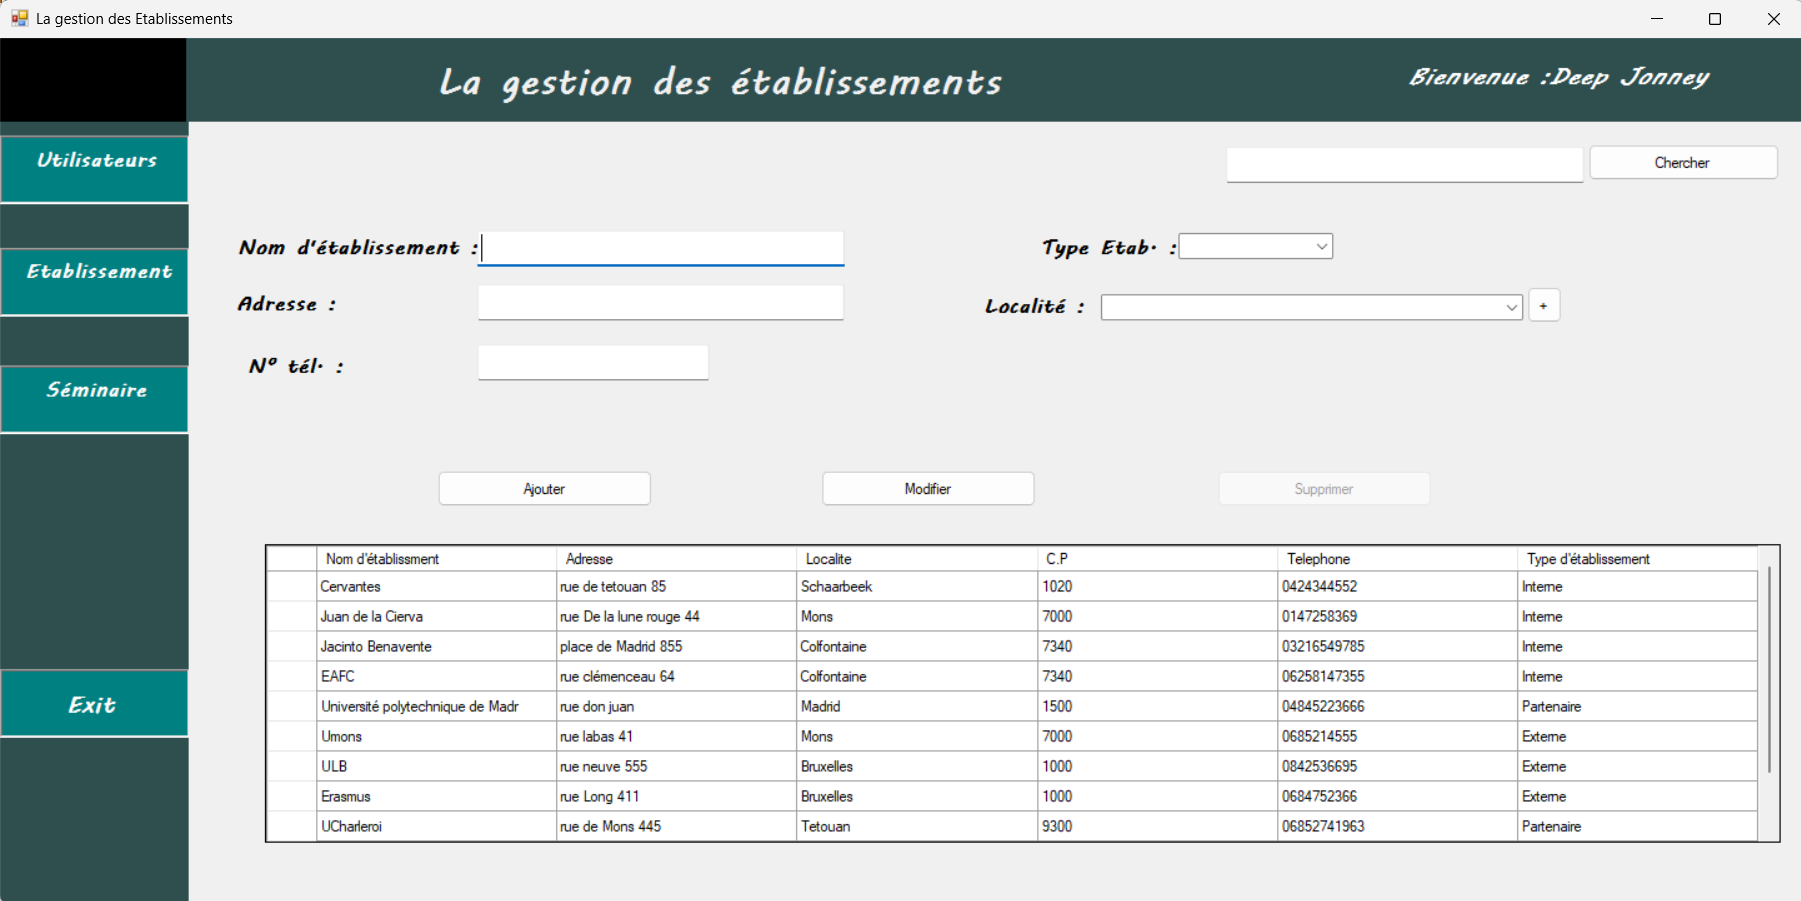
Task: Click the '+' button next to Localité
Action: (x=1544, y=305)
